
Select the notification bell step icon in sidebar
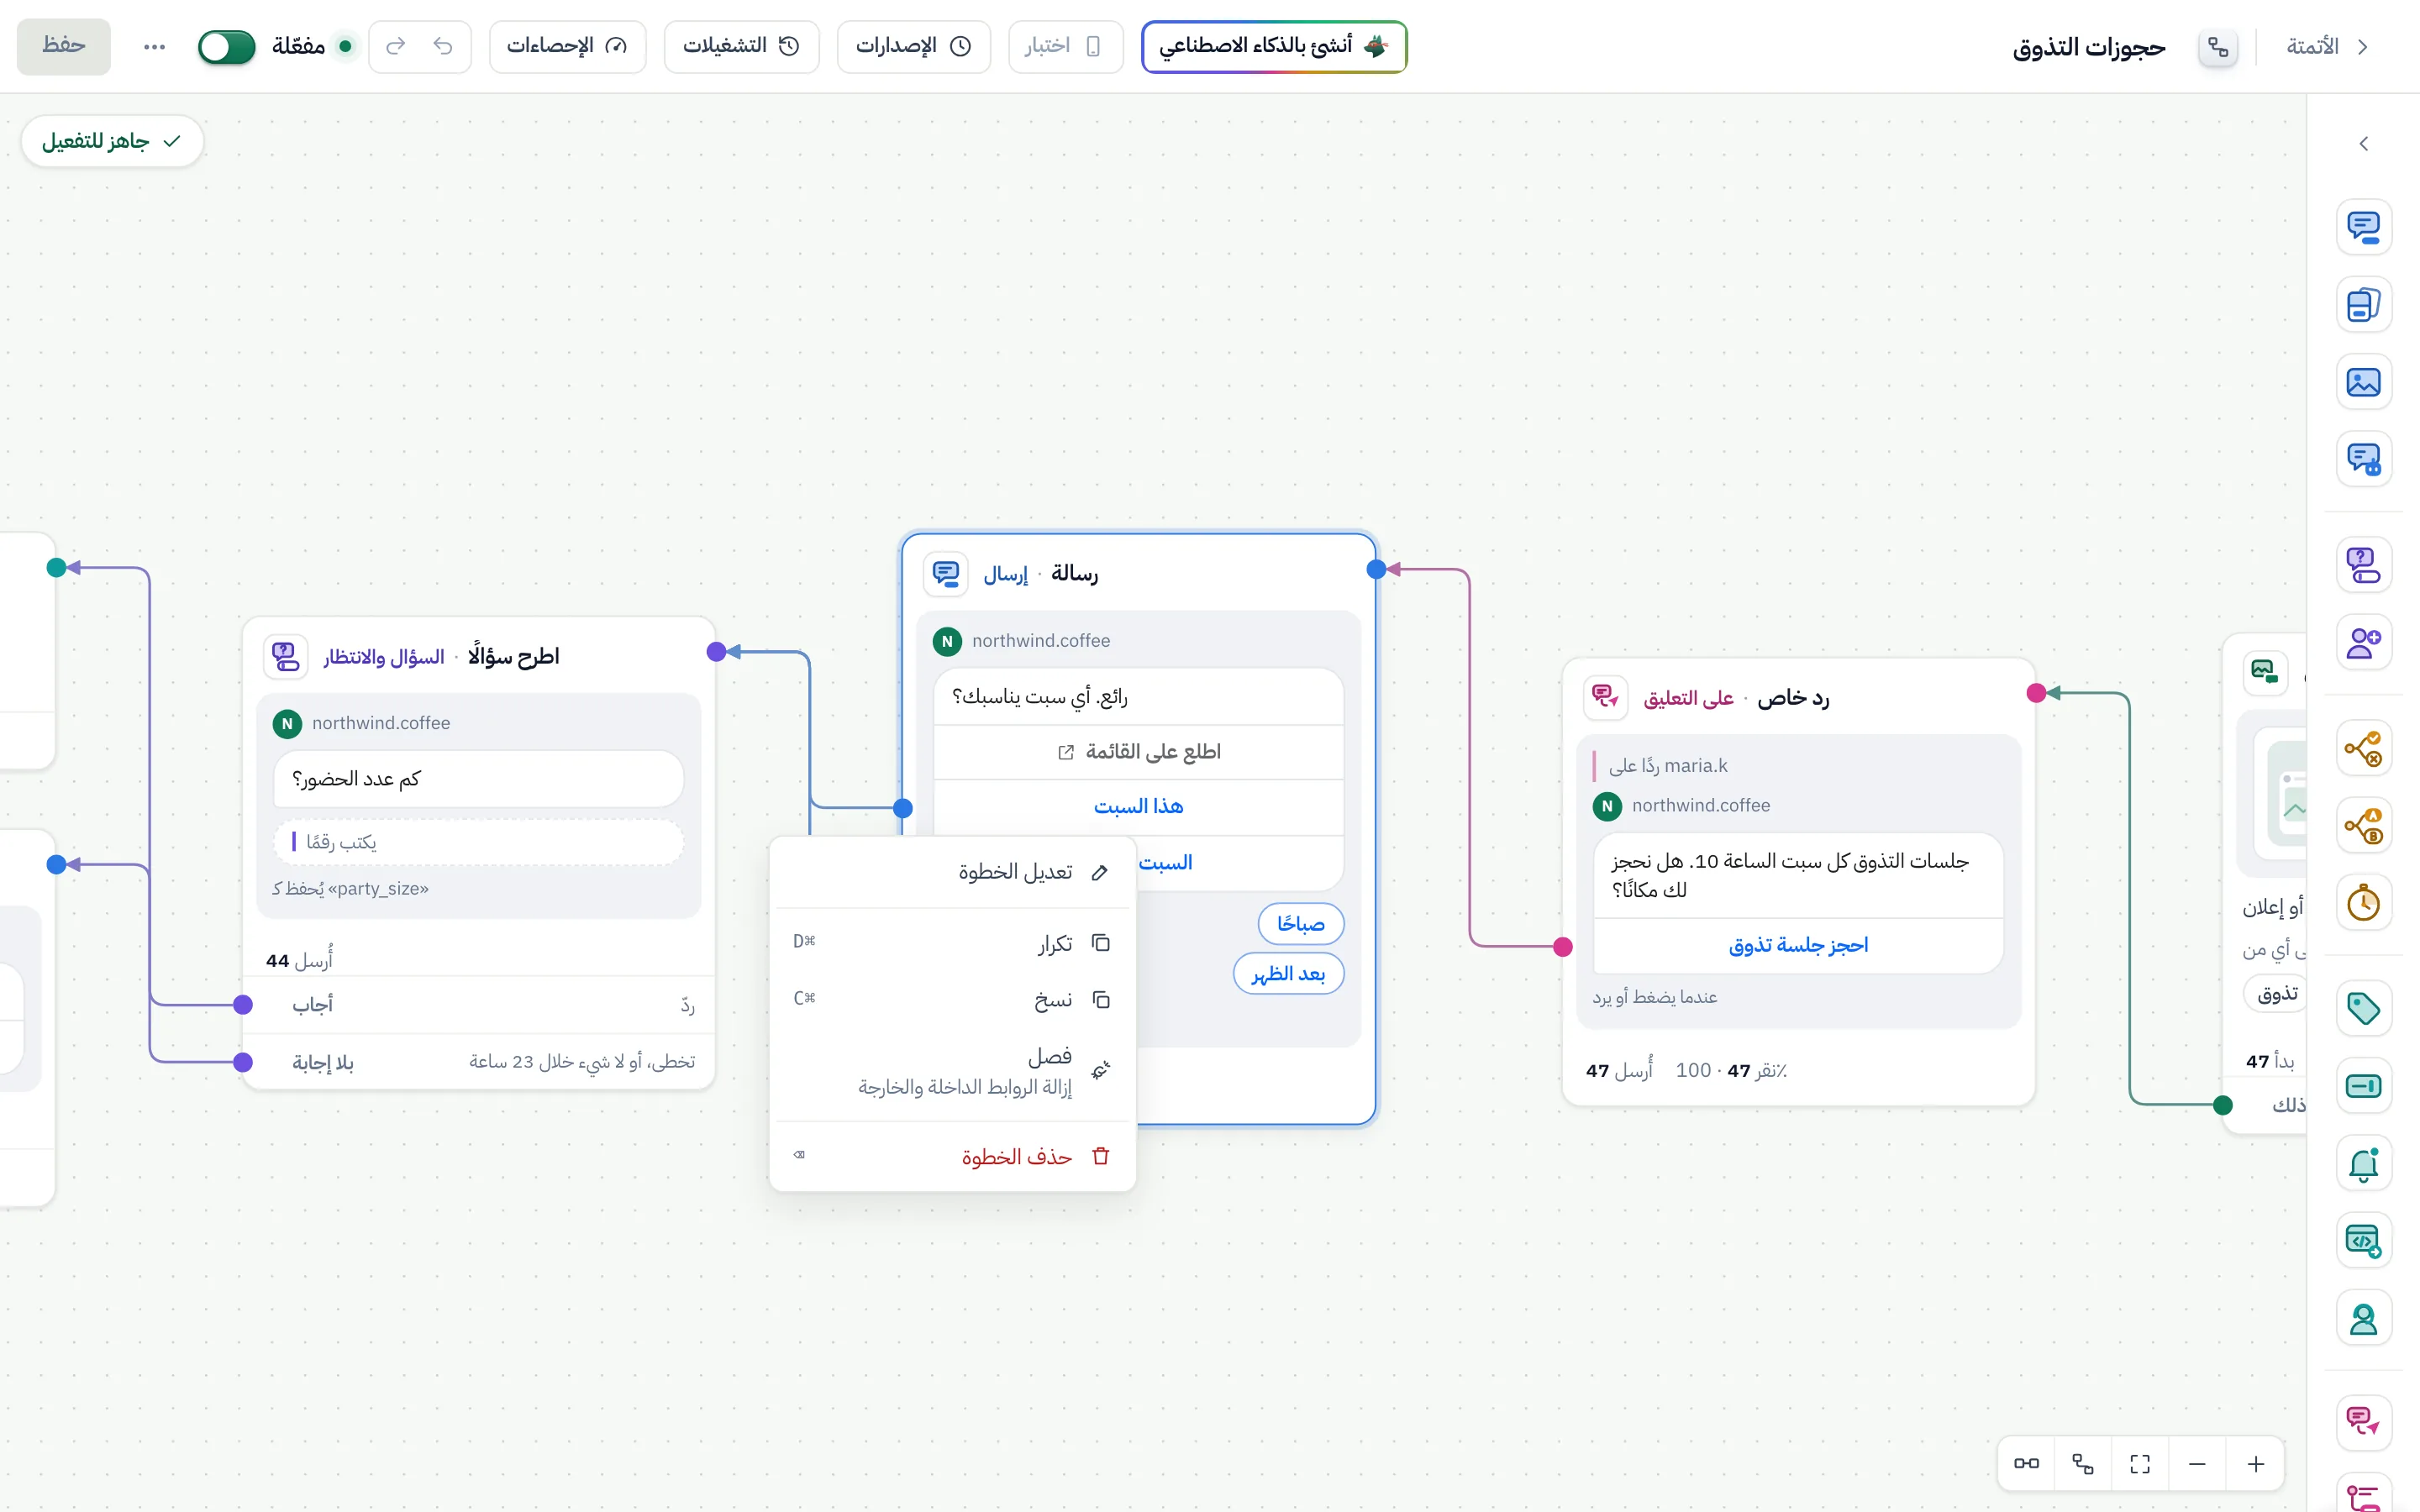2363,1163
